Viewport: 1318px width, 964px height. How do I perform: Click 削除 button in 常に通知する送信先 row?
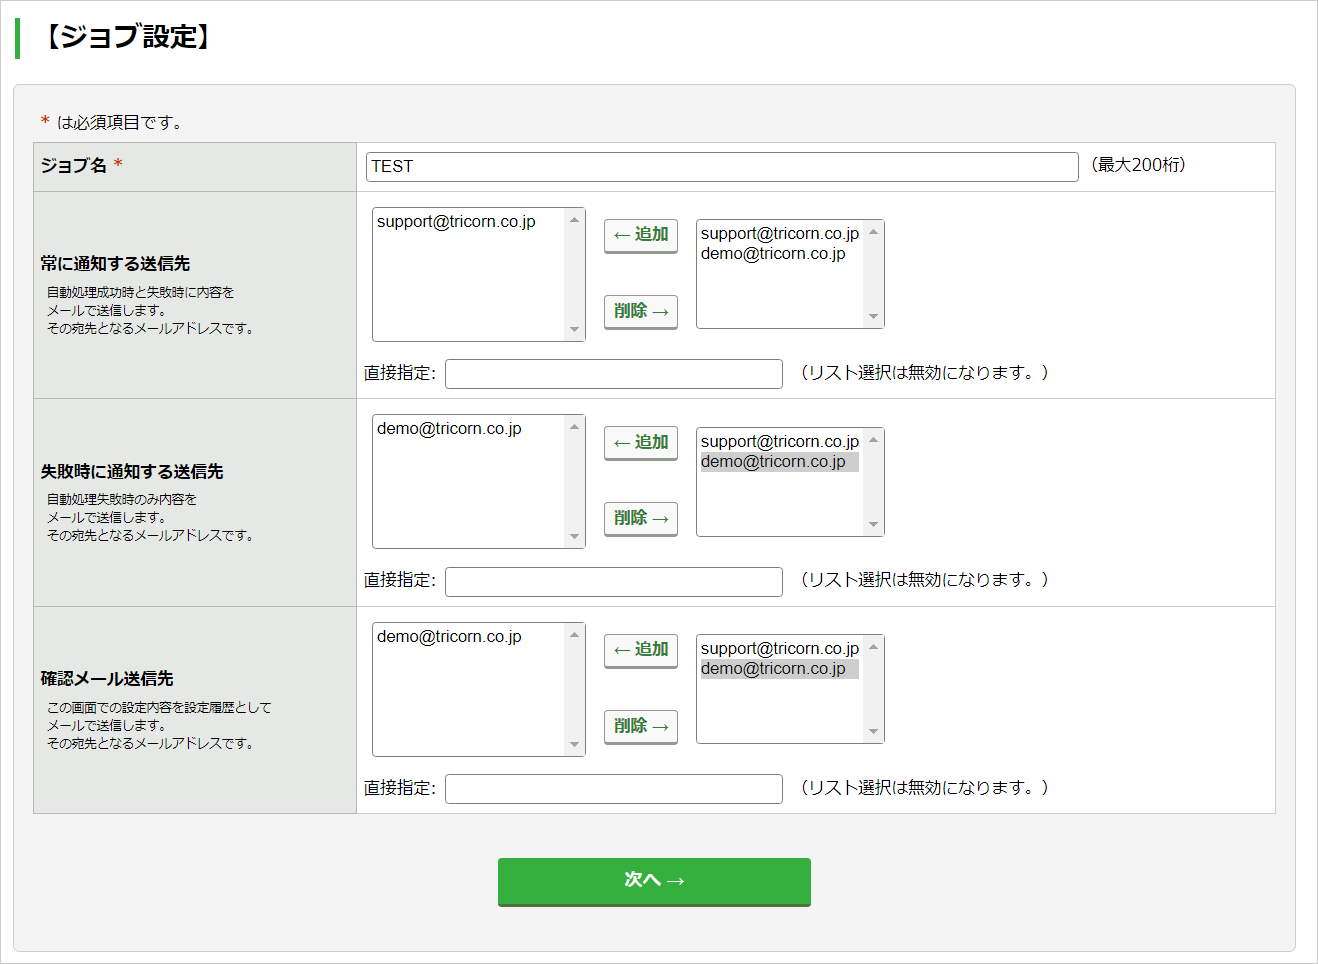click(x=641, y=311)
